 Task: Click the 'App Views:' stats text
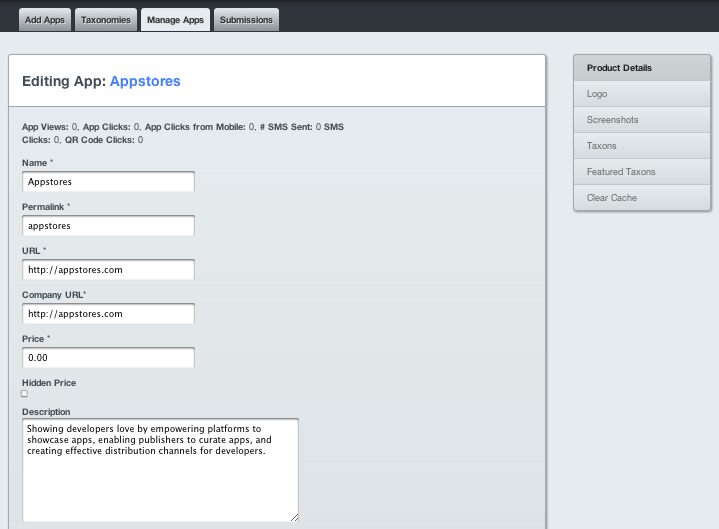[45, 127]
